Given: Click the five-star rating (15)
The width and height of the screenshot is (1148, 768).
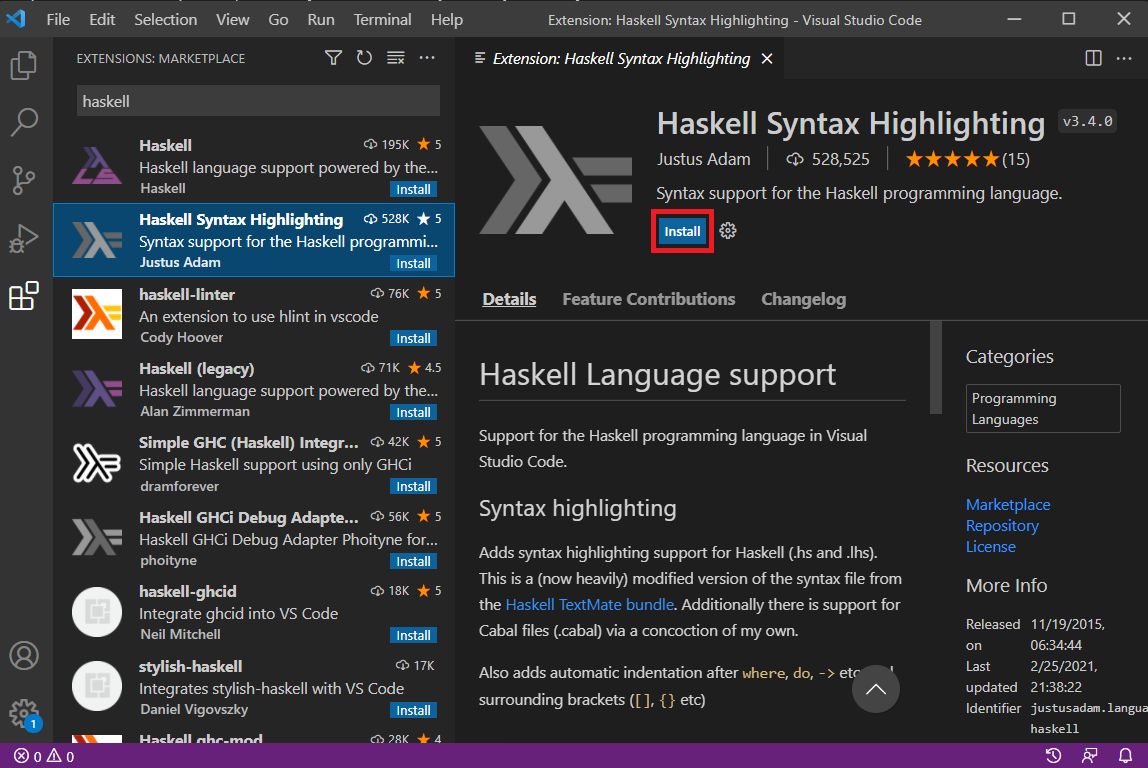Looking at the screenshot, I should coord(967,159).
